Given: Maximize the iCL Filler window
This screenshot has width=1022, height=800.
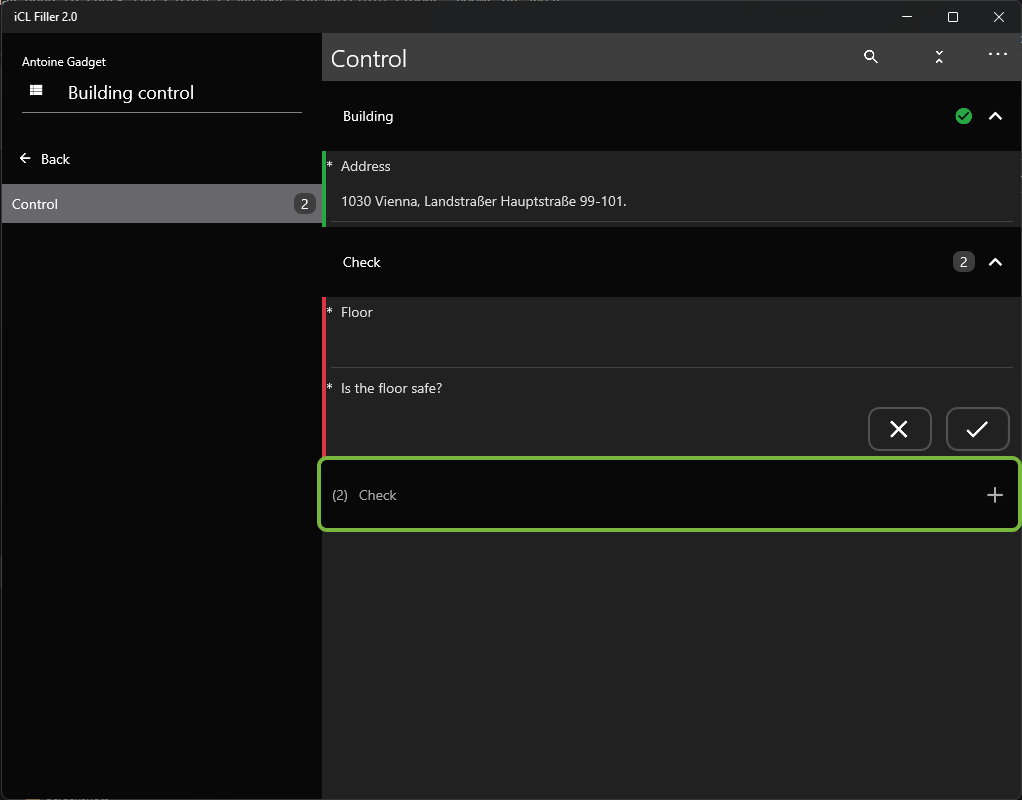Looking at the screenshot, I should coord(953,17).
